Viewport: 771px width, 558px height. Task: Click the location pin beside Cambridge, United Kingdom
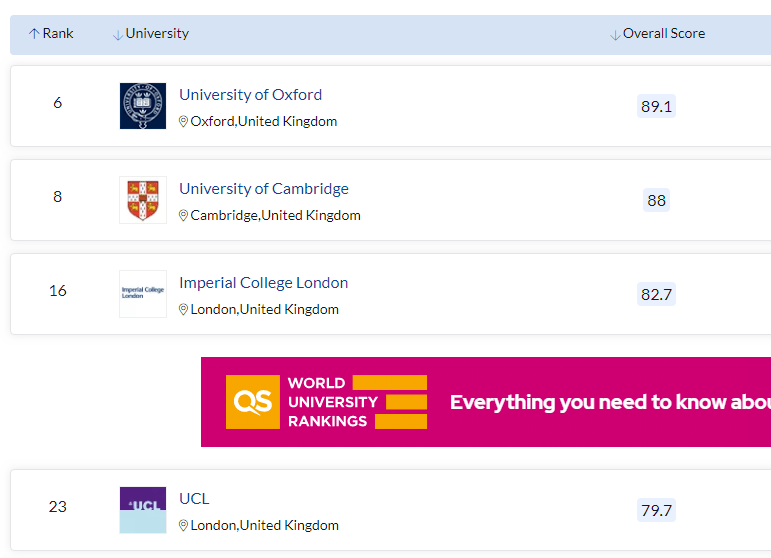tap(183, 215)
